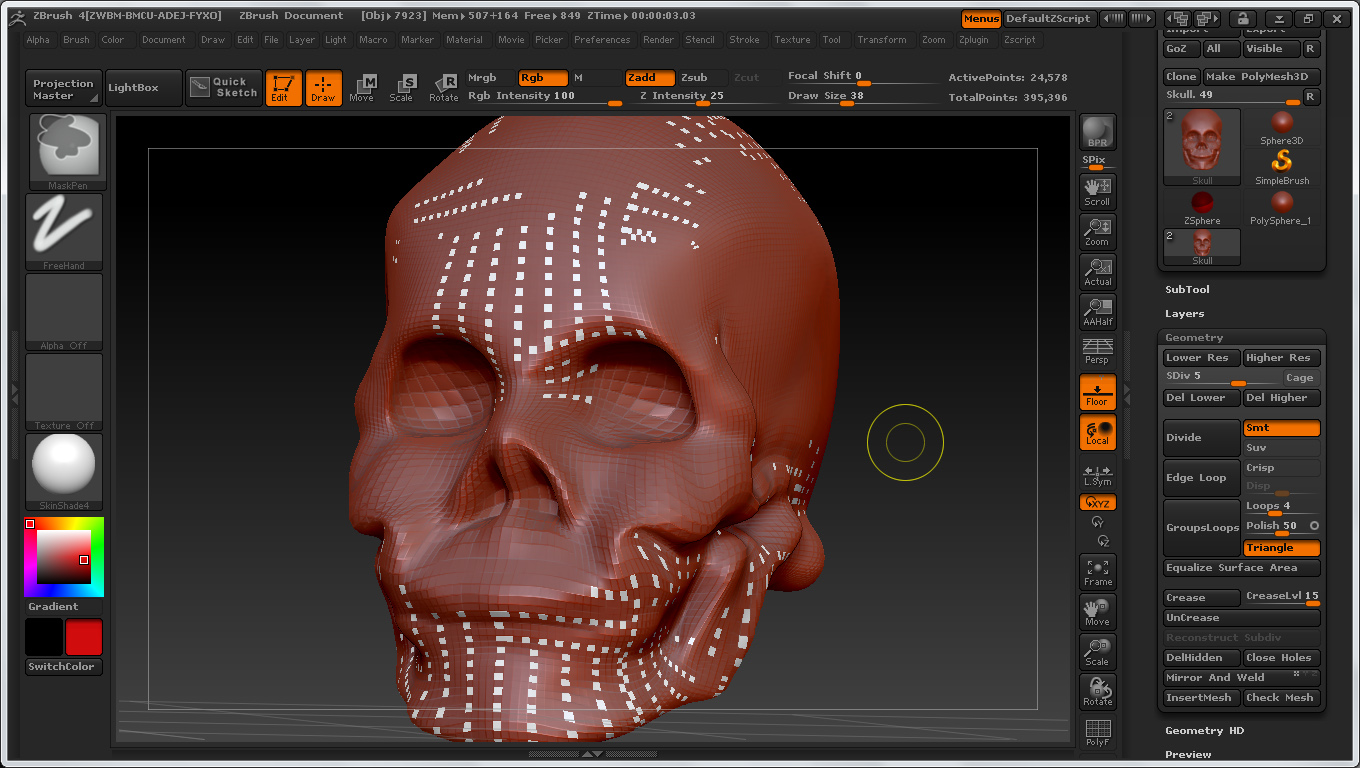
Task: Select the PolySphere_1 tool
Action: [x=1282, y=207]
